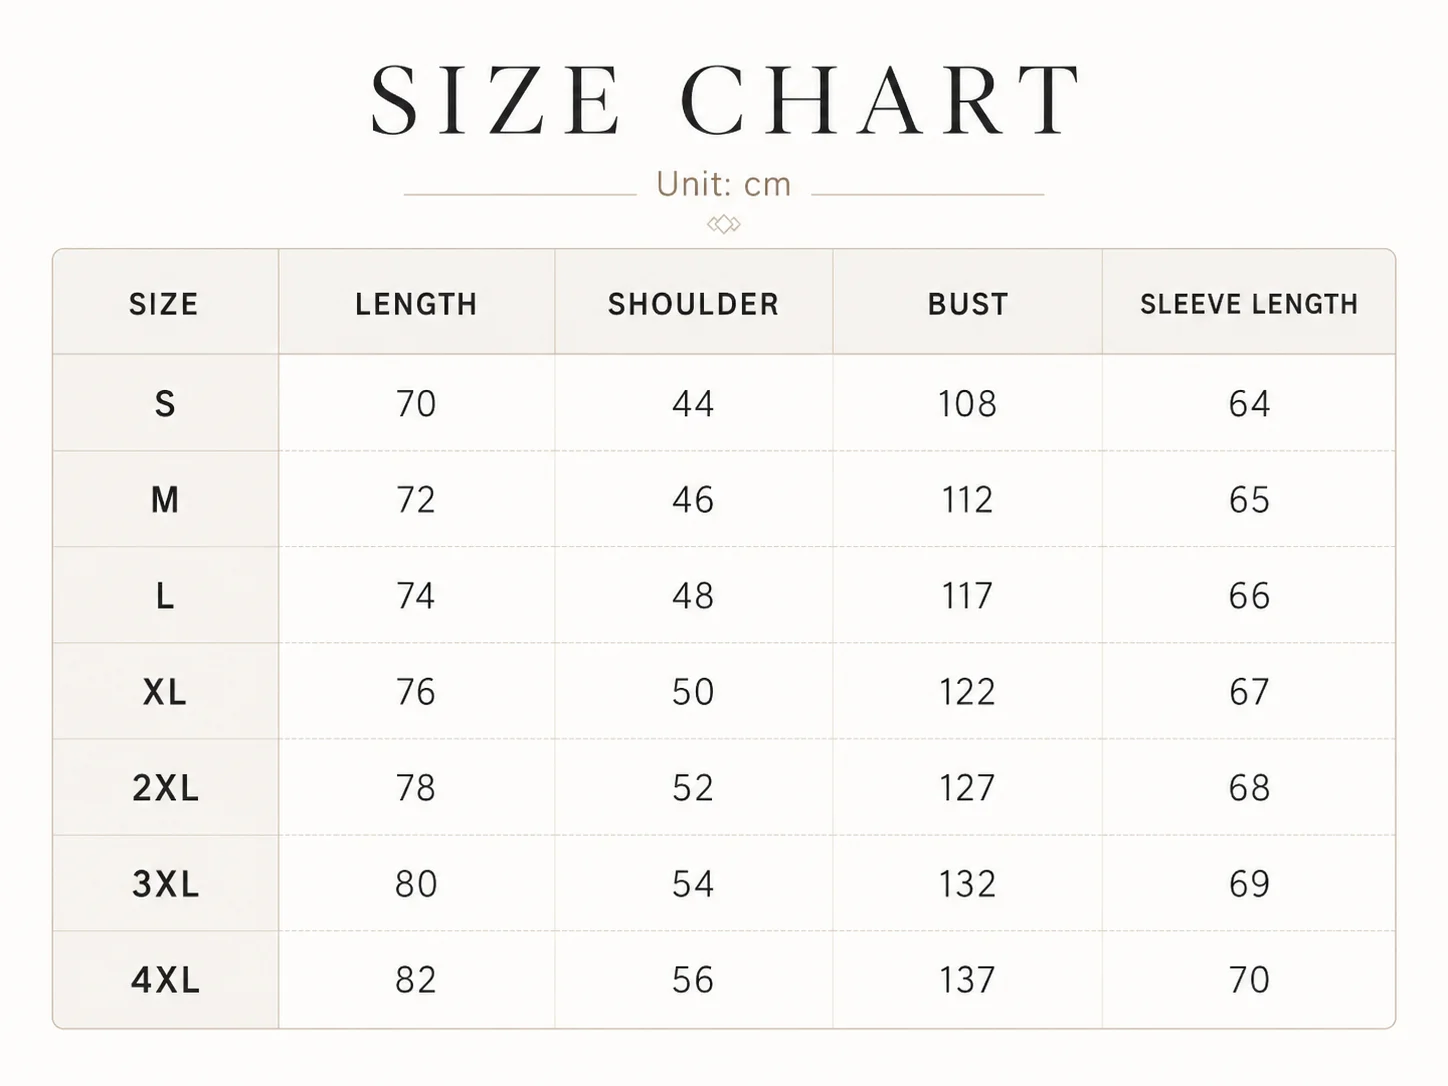Click shoulder value 52 for size 2XL
The height and width of the screenshot is (1086, 1448).
click(x=693, y=788)
